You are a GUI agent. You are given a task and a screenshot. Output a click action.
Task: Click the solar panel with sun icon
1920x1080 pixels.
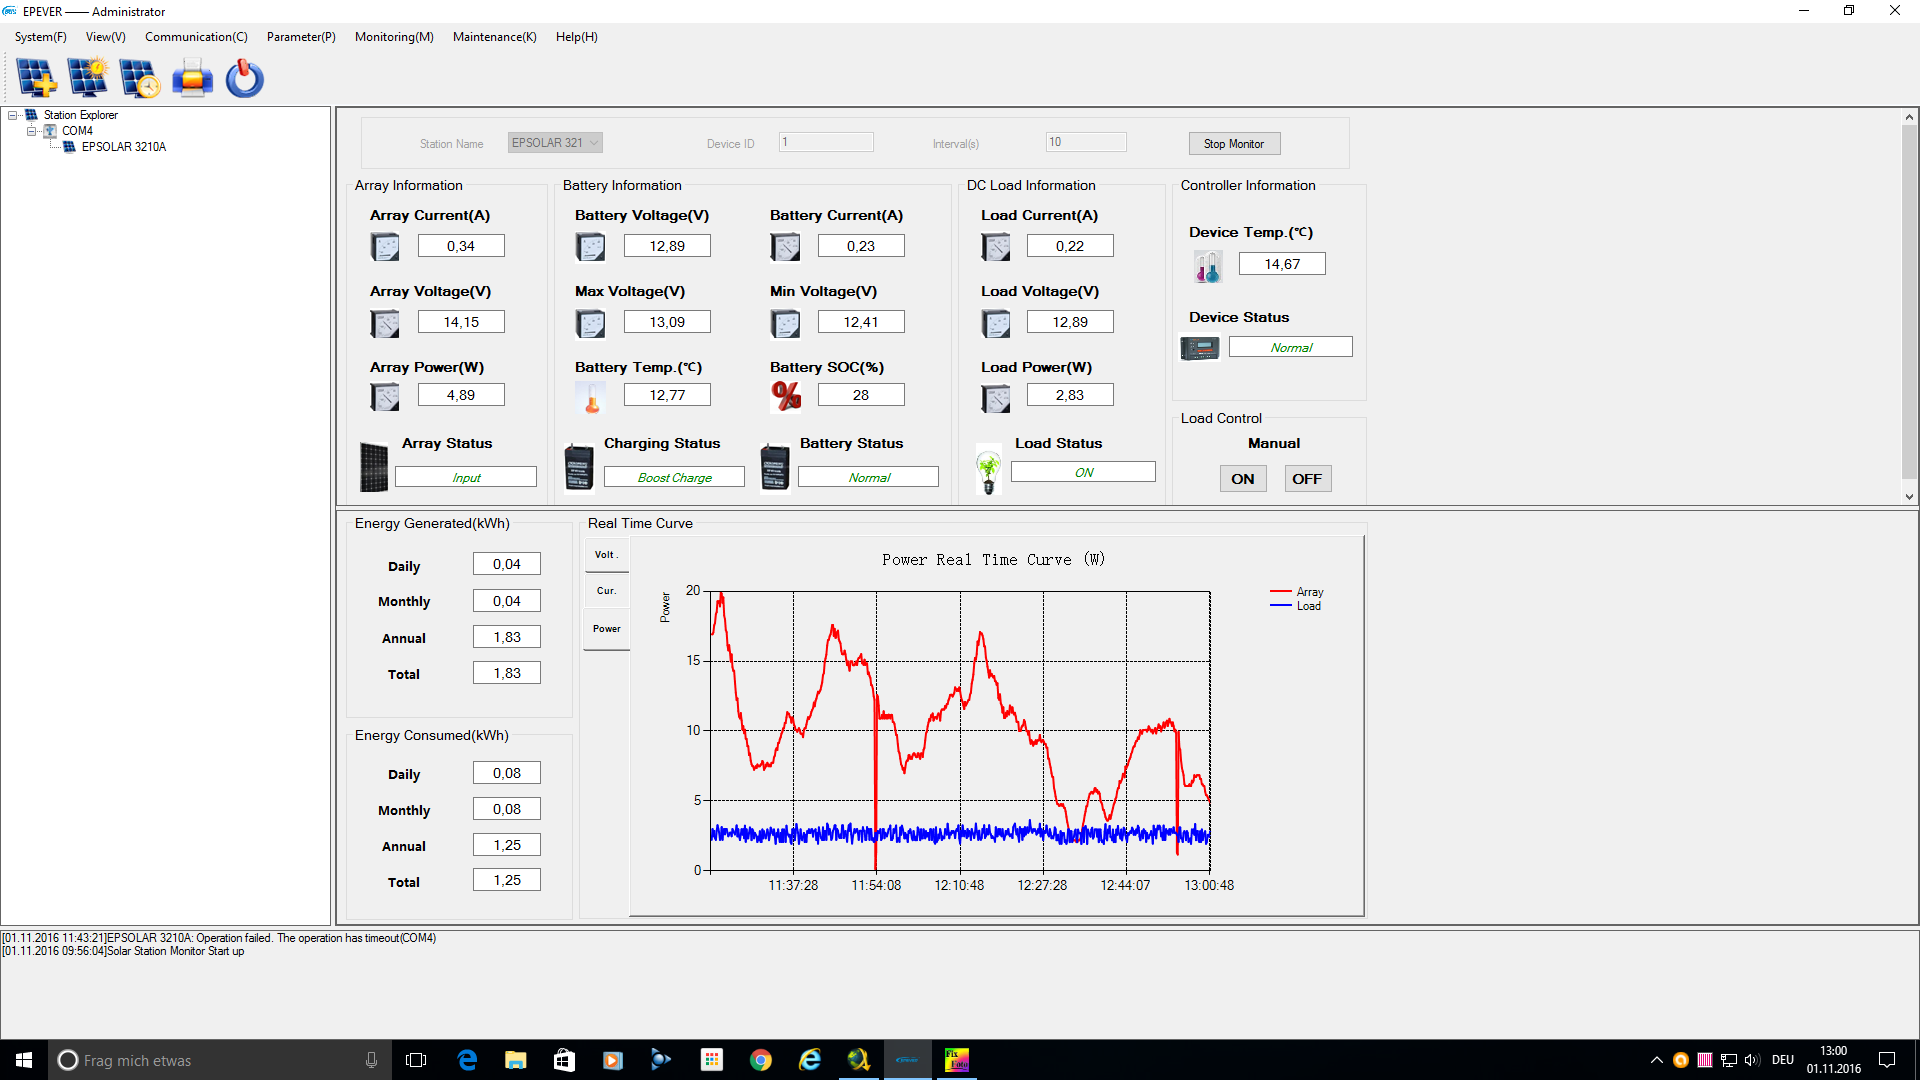(x=88, y=78)
